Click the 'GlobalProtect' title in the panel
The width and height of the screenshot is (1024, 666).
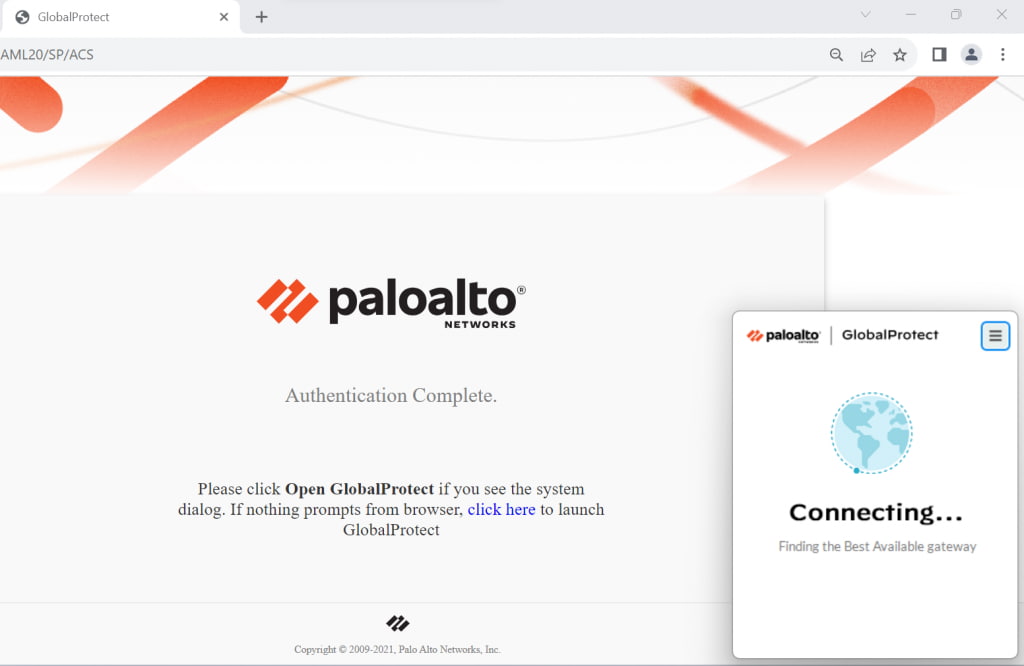coord(889,335)
